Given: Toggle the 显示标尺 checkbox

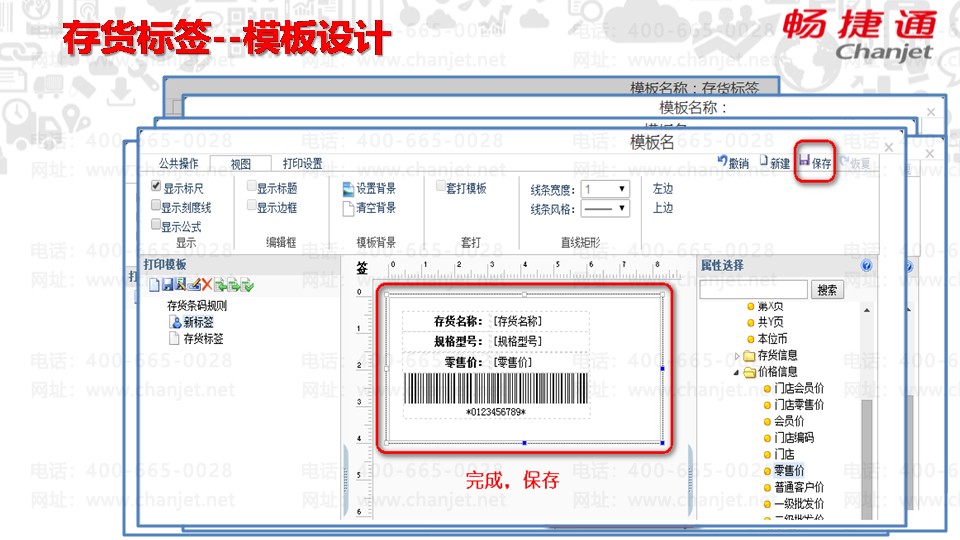Looking at the screenshot, I should pyautogui.click(x=156, y=186).
